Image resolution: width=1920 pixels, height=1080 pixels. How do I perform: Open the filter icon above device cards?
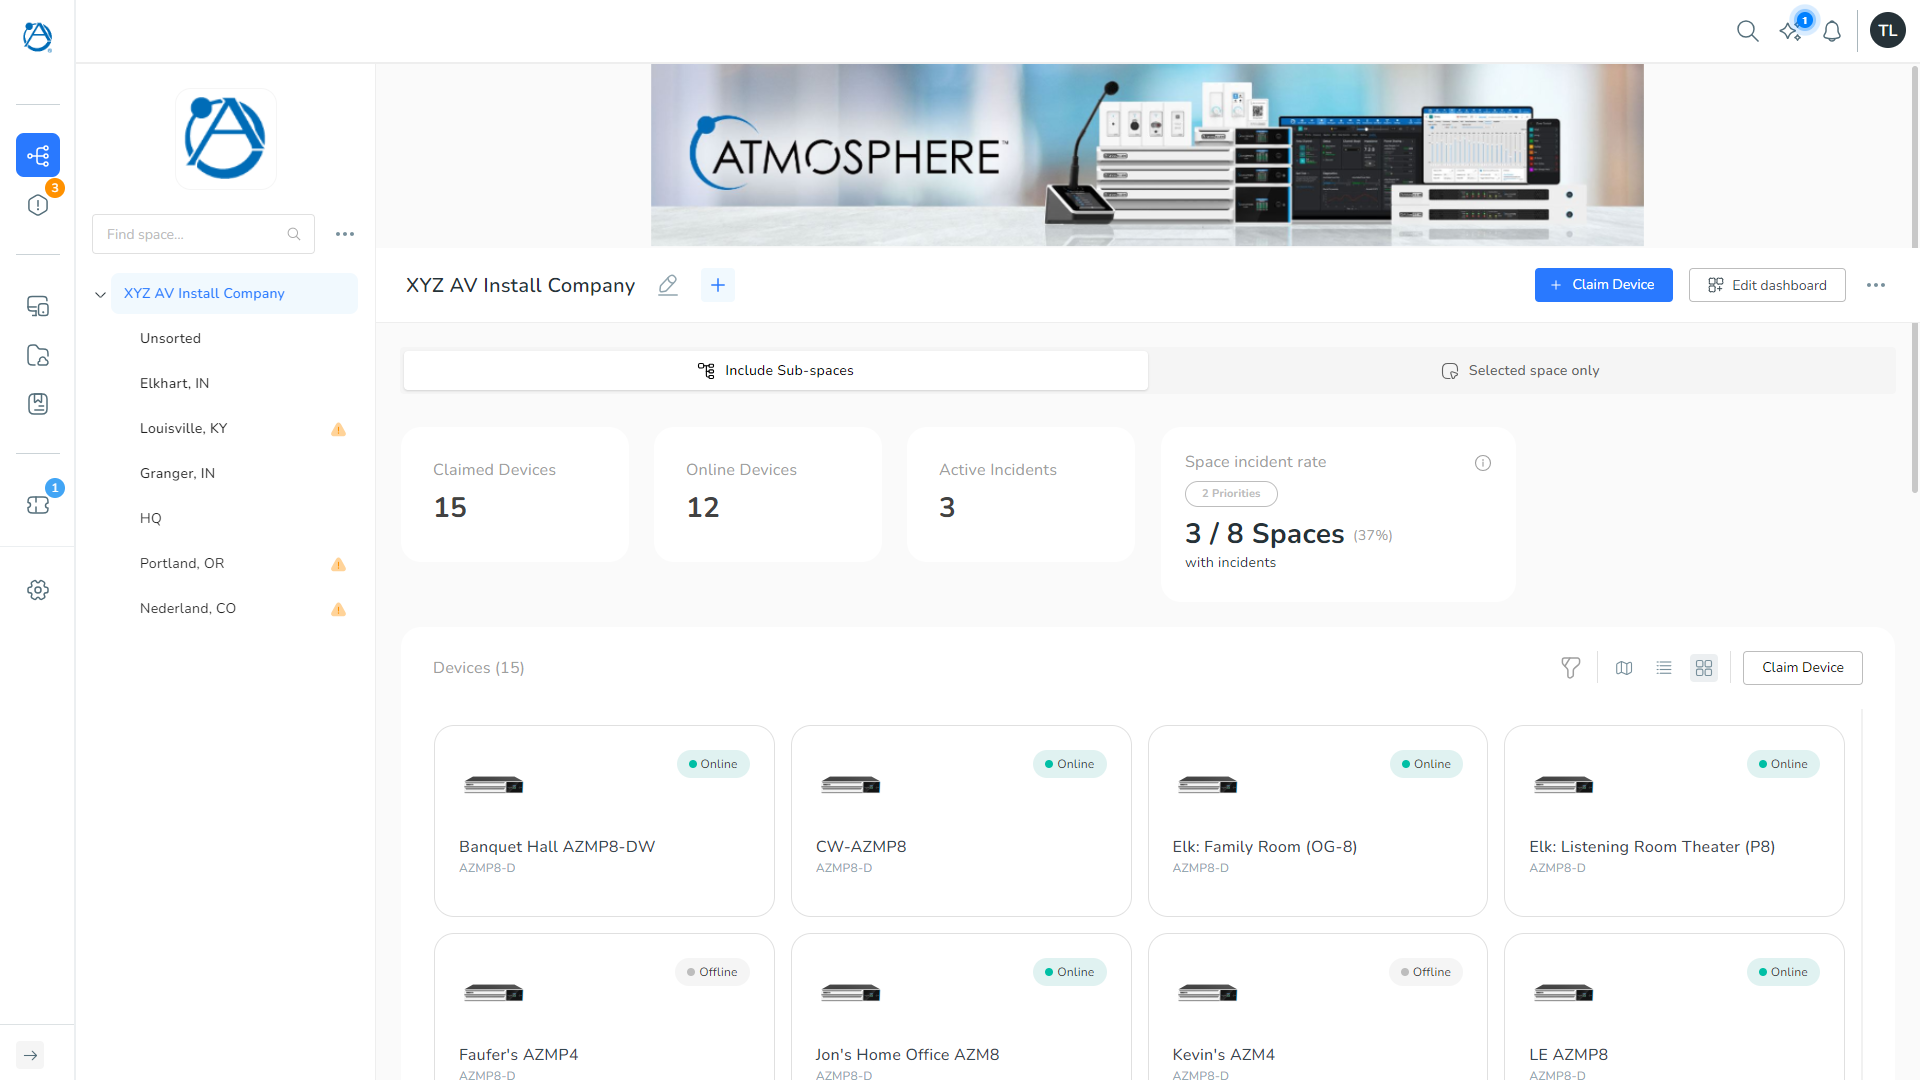[x=1571, y=667]
